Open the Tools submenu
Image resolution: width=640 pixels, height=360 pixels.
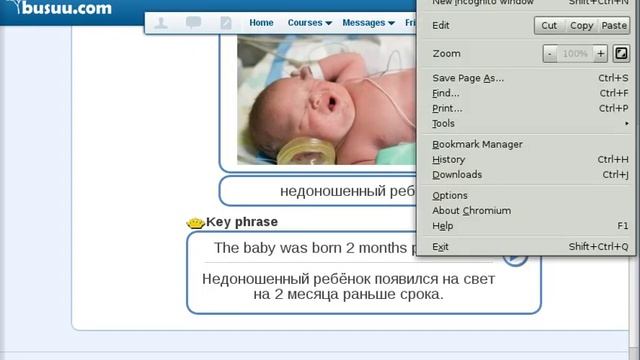tap(529, 123)
